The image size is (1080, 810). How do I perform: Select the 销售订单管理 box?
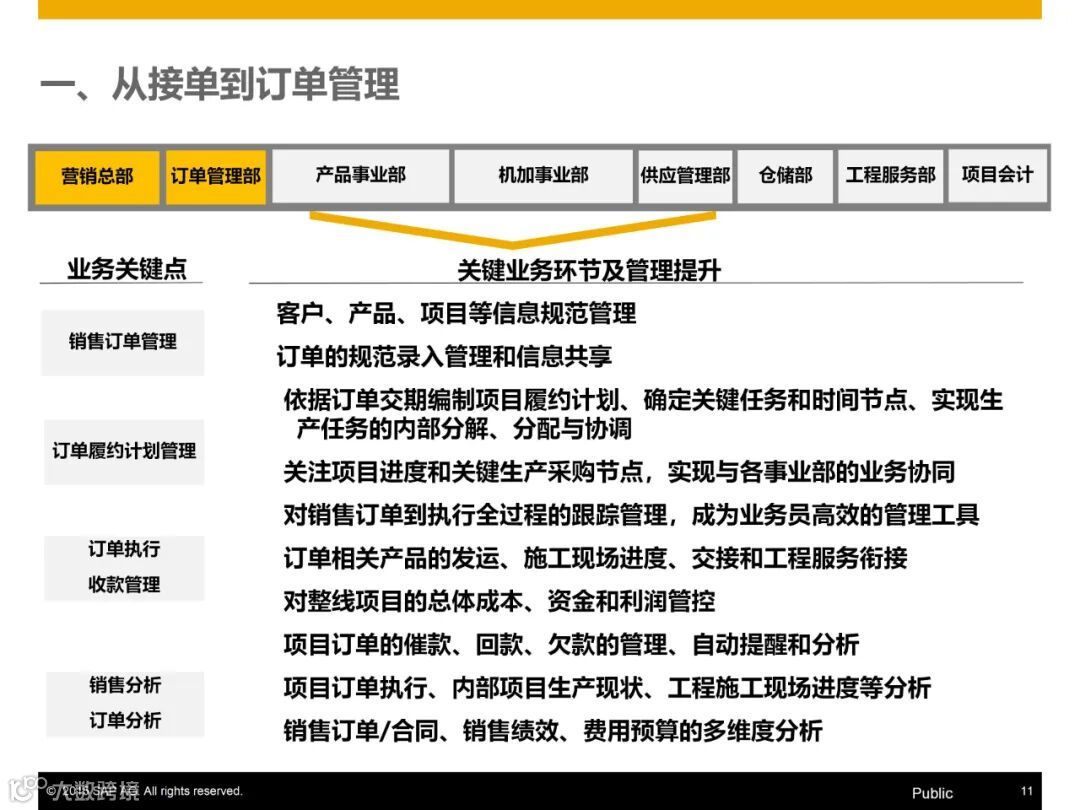[x=123, y=342]
